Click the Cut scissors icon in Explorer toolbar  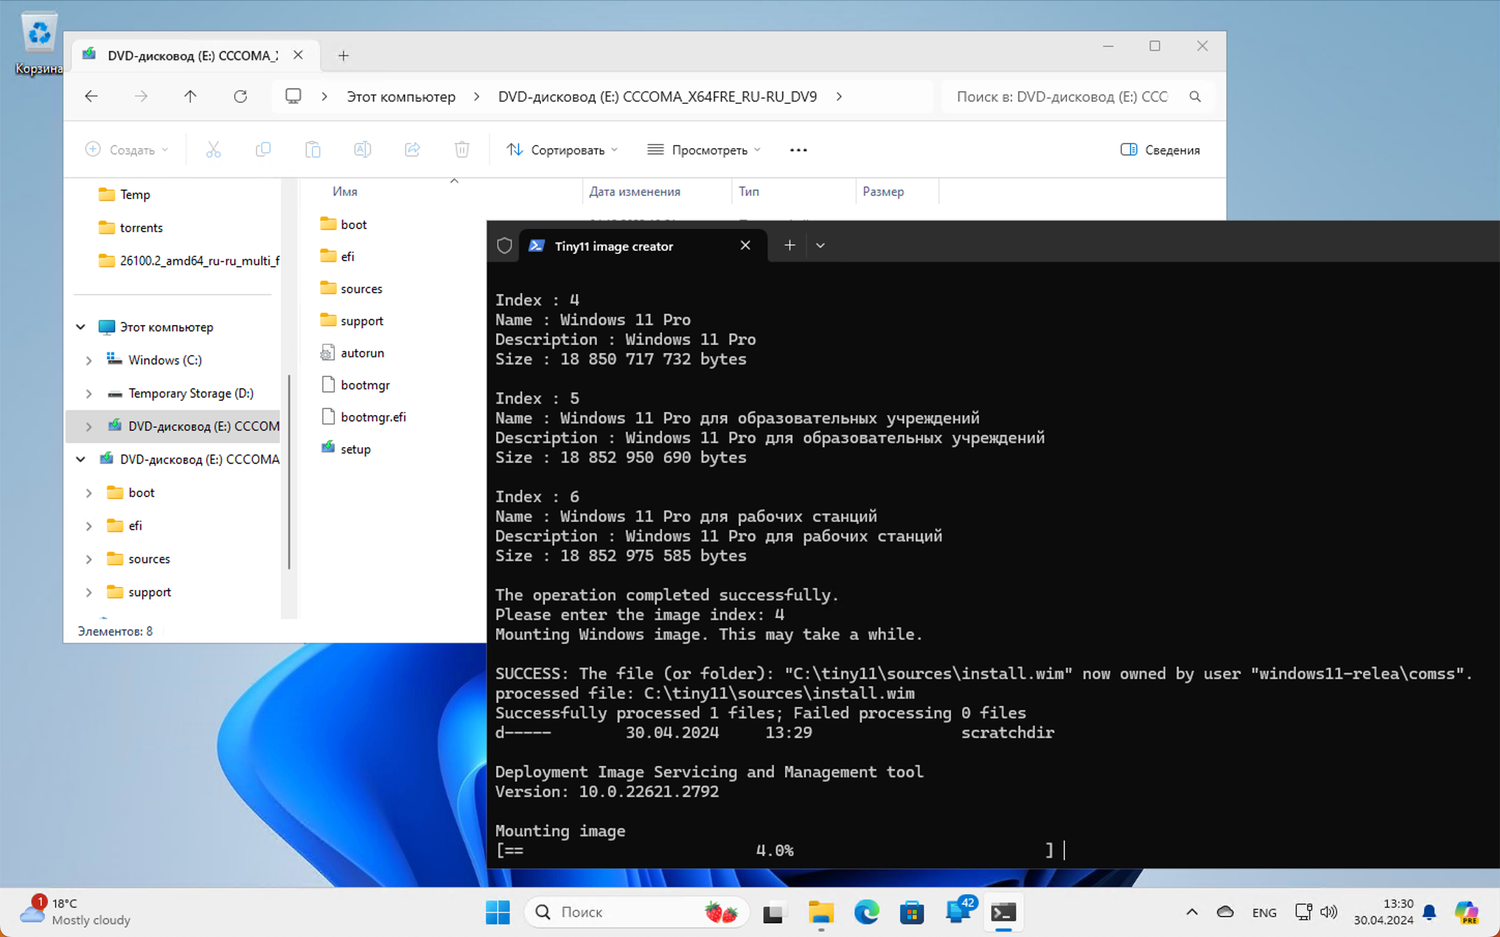[213, 150]
